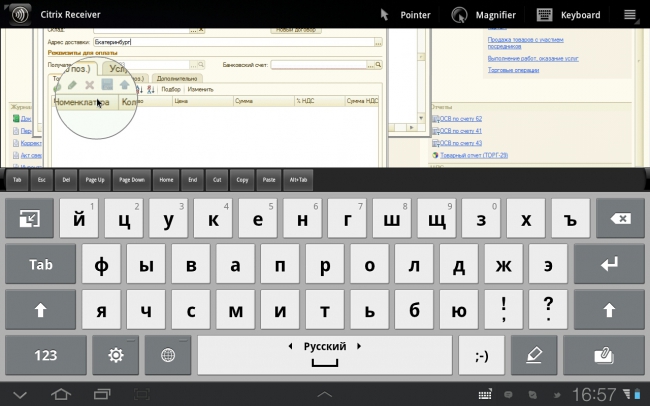Tap the Русский spacebar
Image resolution: width=650 pixels, height=406 pixels.
325,355
